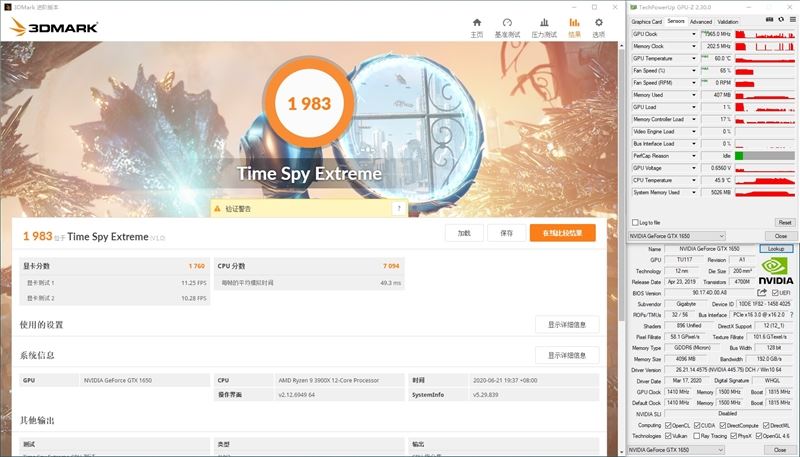Open System Memory Used sensor dropdown
The width and height of the screenshot is (800, 457).
[x=693, y=193]
